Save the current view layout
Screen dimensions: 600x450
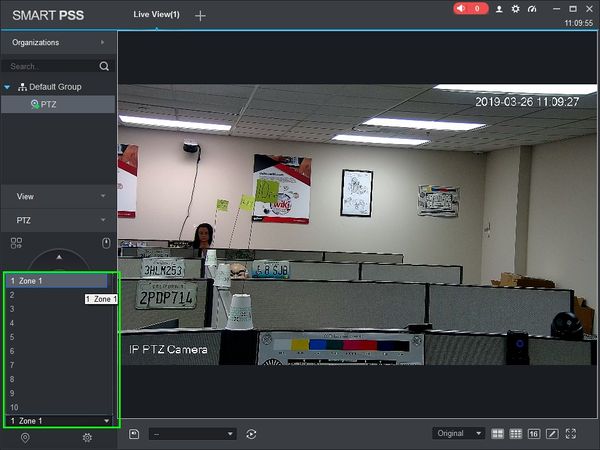134,434
